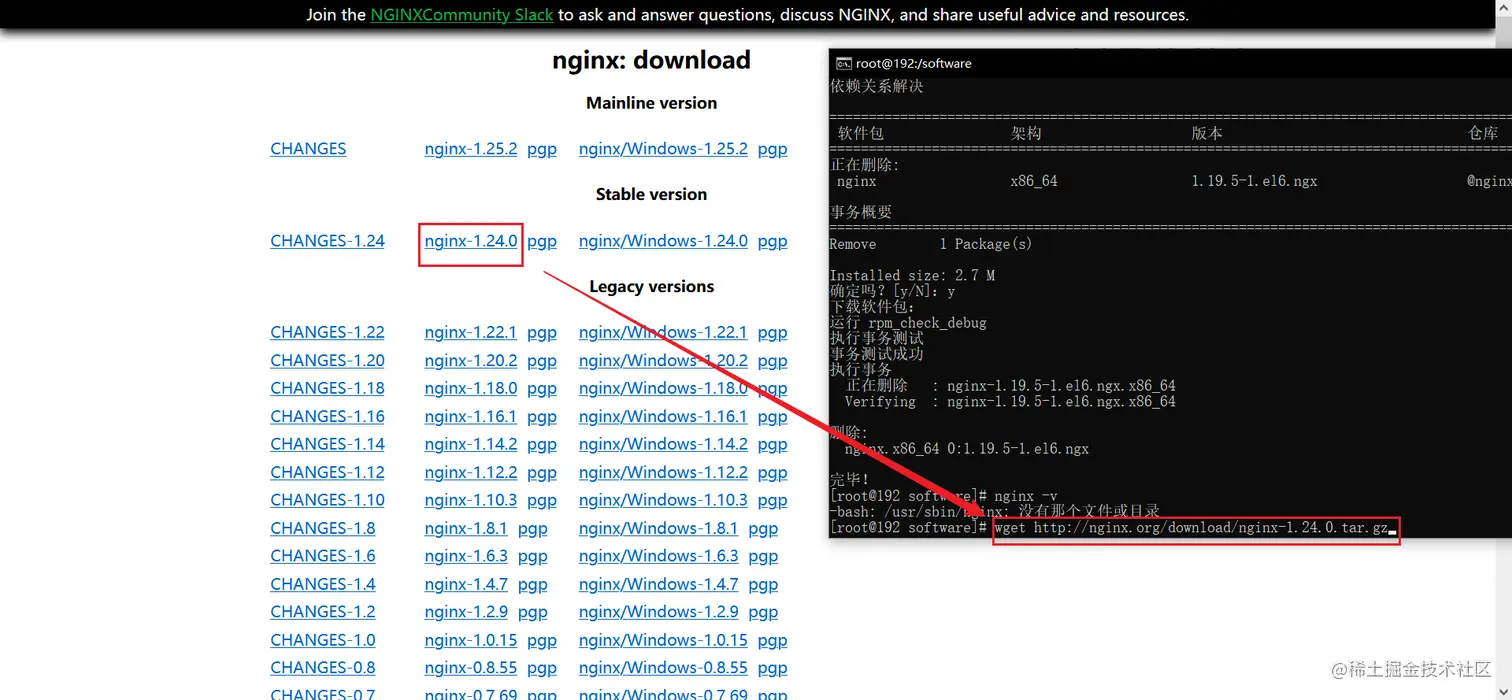Click the pgp link for nginx/Windows-1.24.0
1512x700 pixels.
pos(772,241)
